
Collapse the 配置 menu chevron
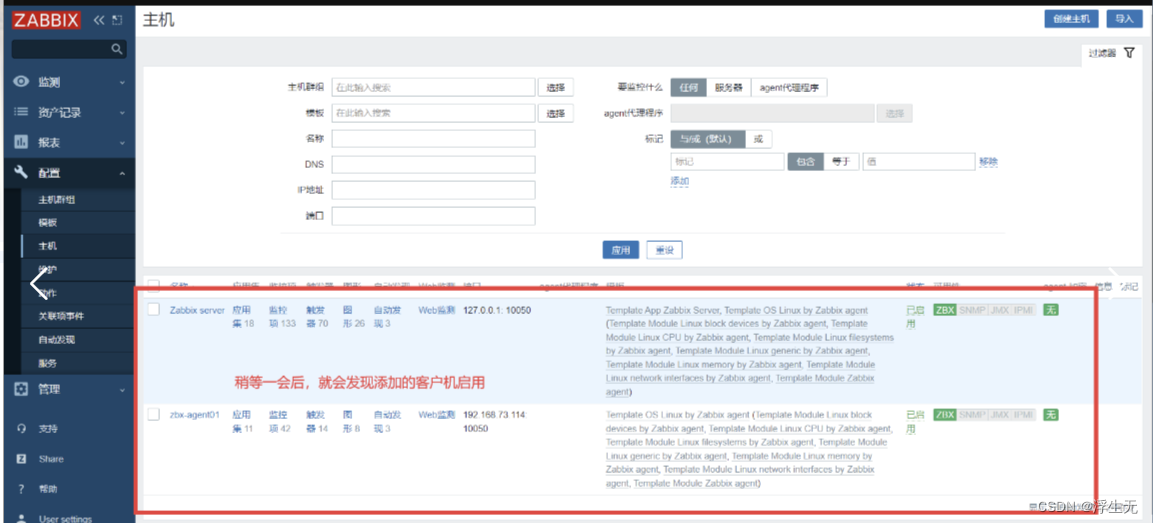click(x=122, y=174)
